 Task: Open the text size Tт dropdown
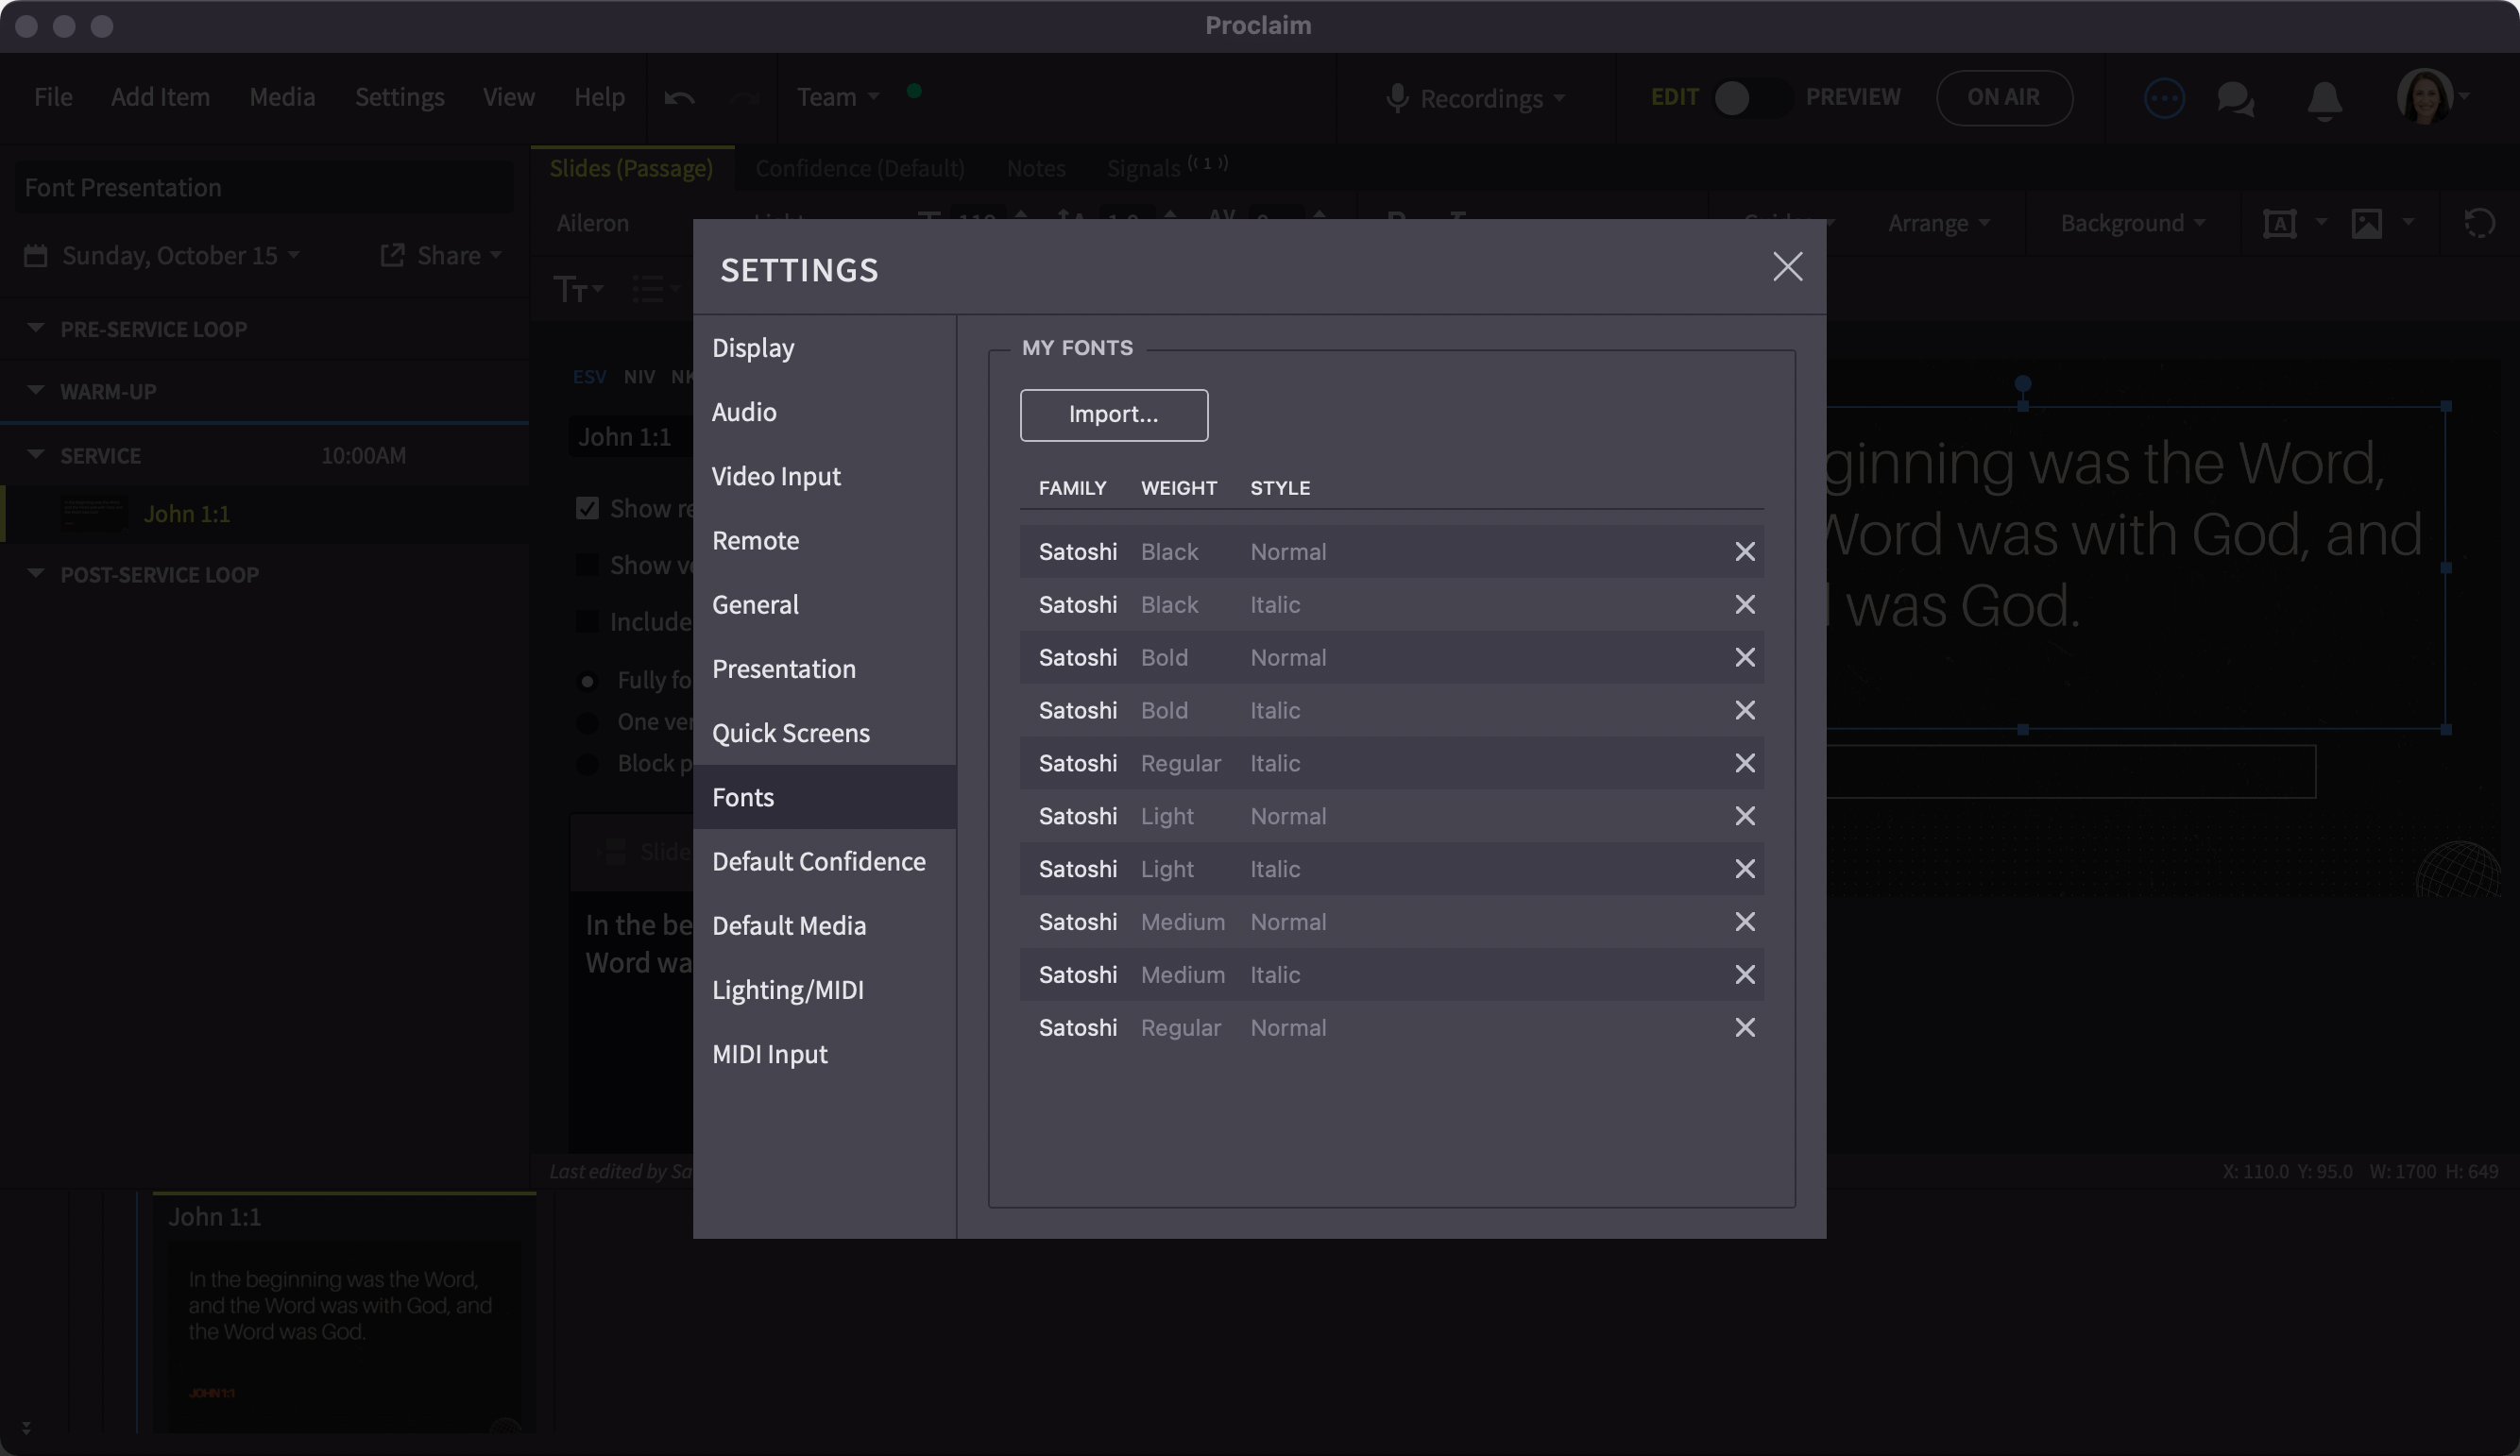point(578,290)
